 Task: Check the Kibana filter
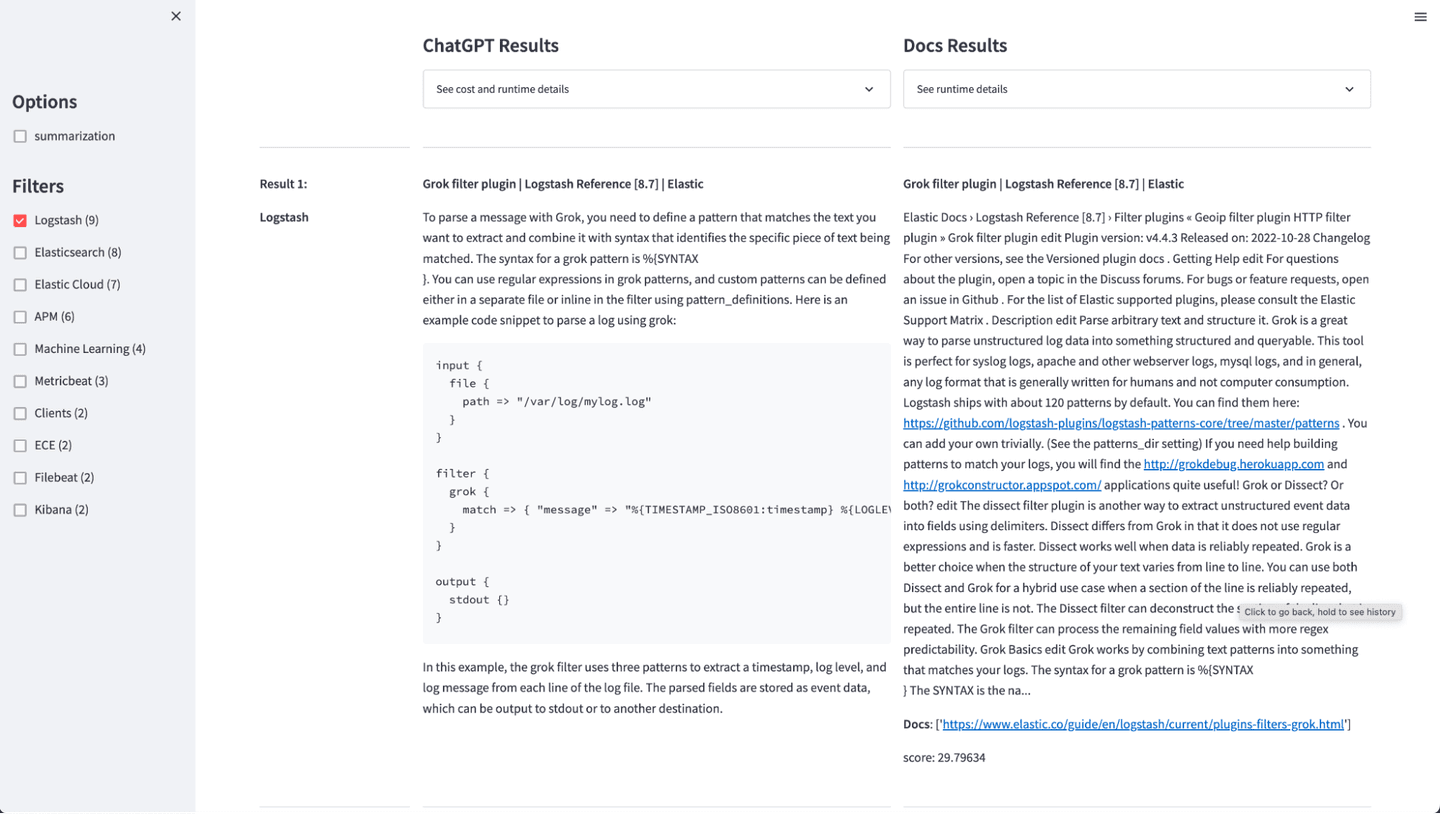click(20, 510)
